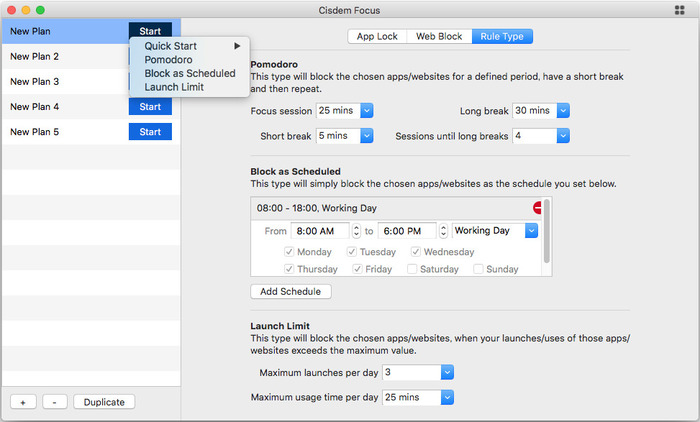
Task: Open Short break duration dropdown
Action: pos(367,136)
